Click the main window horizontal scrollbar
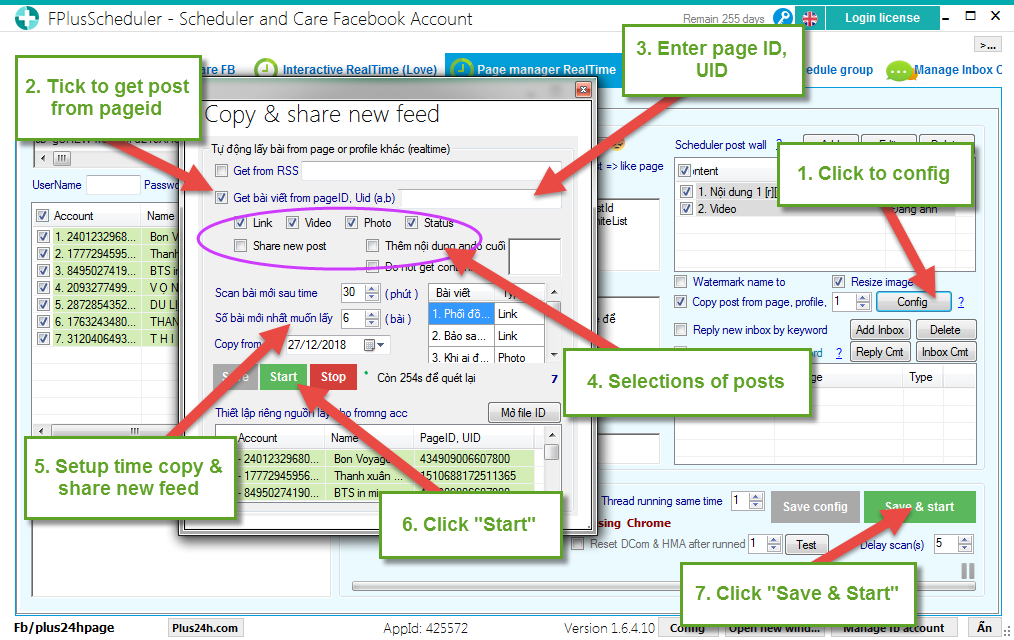The image size is (1014, 640). 663,586
